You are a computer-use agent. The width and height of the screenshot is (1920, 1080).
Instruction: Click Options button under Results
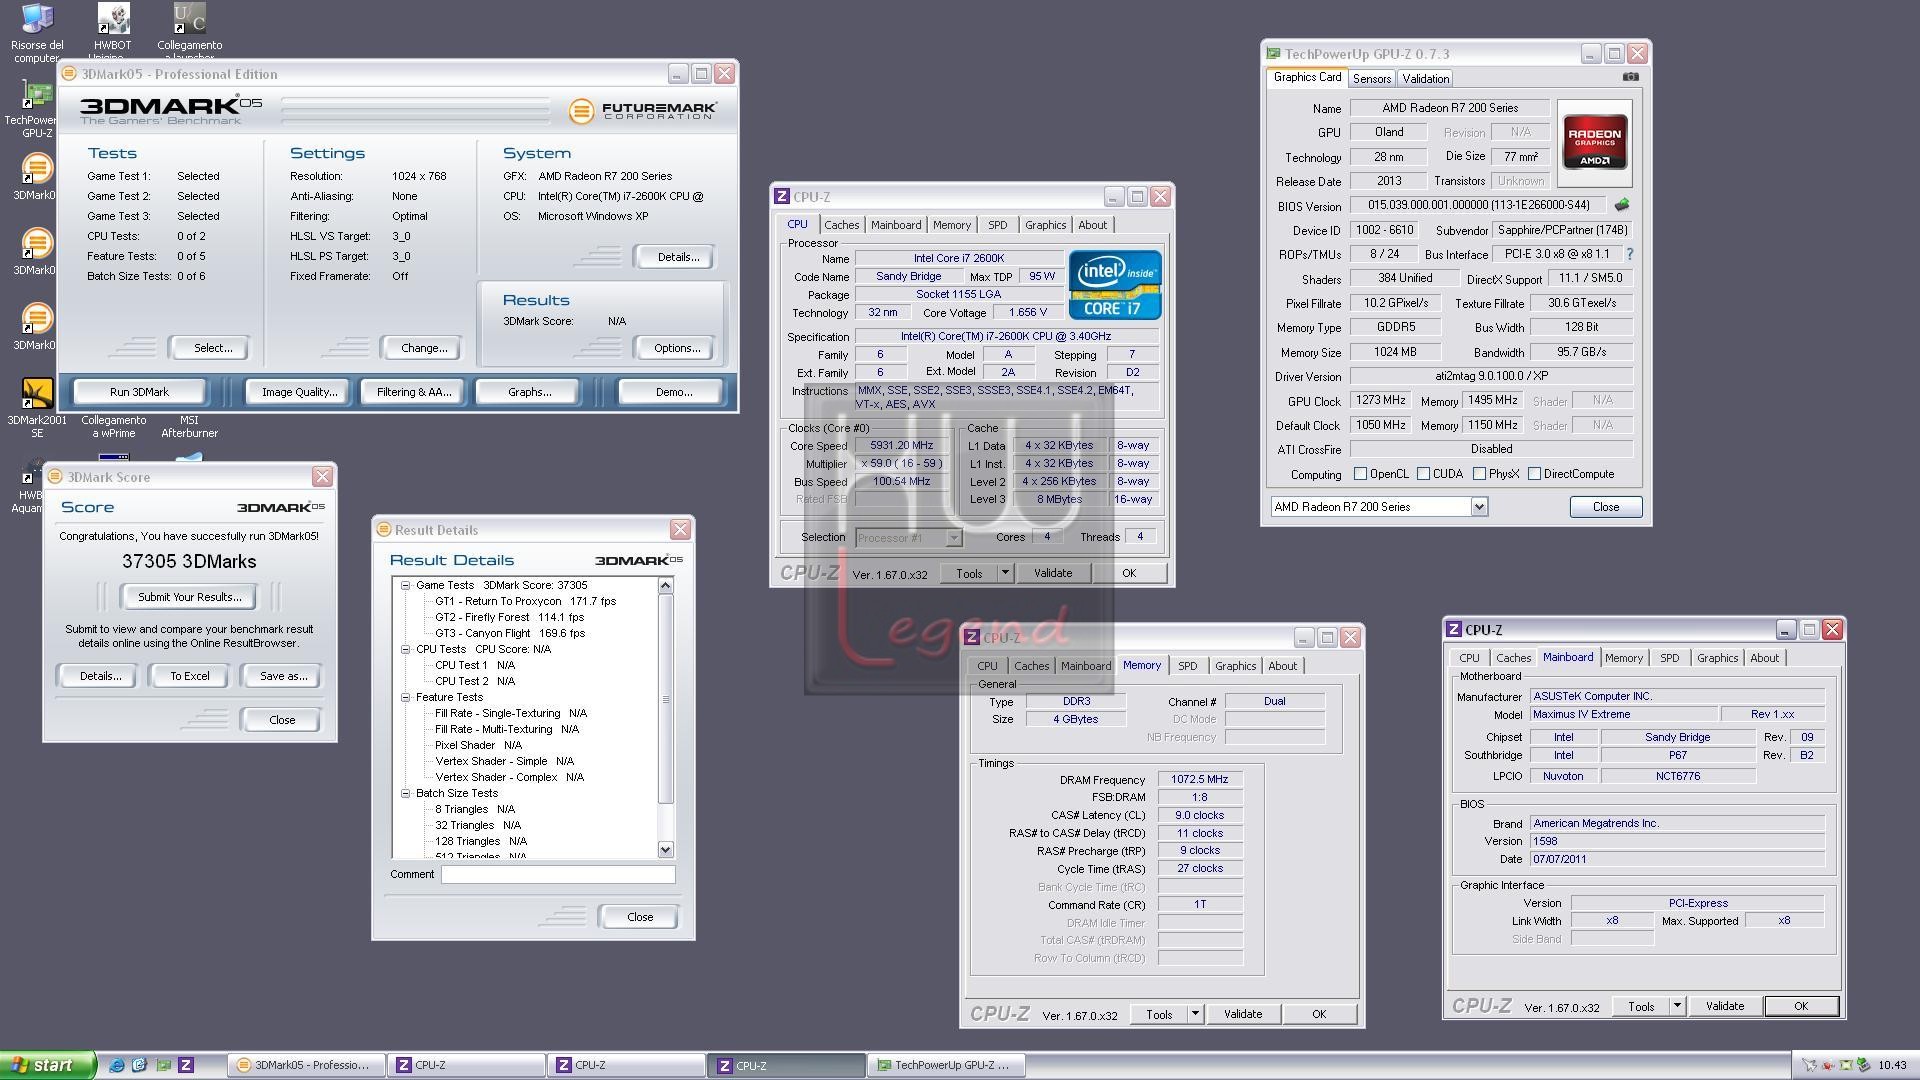click(677, 348)
